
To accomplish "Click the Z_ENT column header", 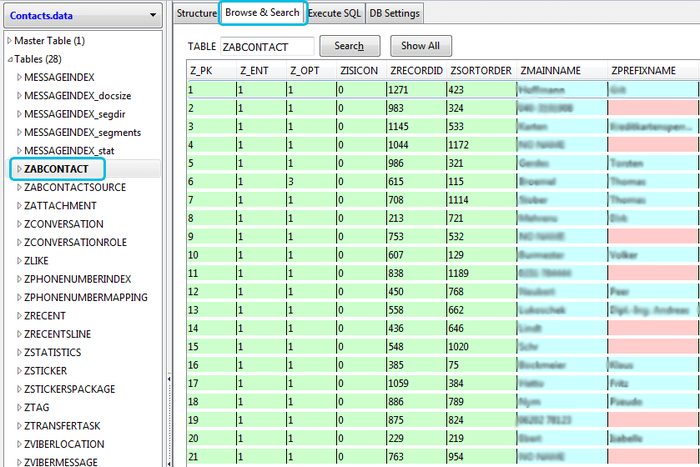I will click(262, 71).
